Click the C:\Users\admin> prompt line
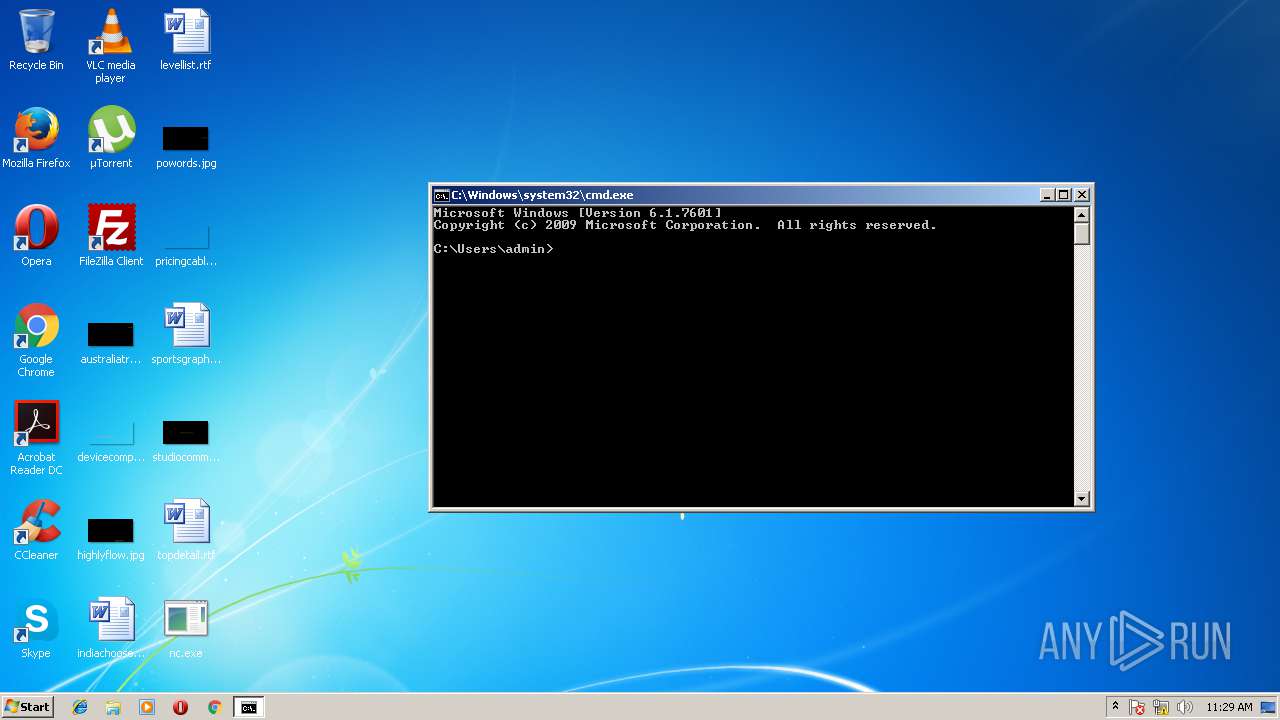The height and width of the screenshot is (720, 1280). coord(493,249)
